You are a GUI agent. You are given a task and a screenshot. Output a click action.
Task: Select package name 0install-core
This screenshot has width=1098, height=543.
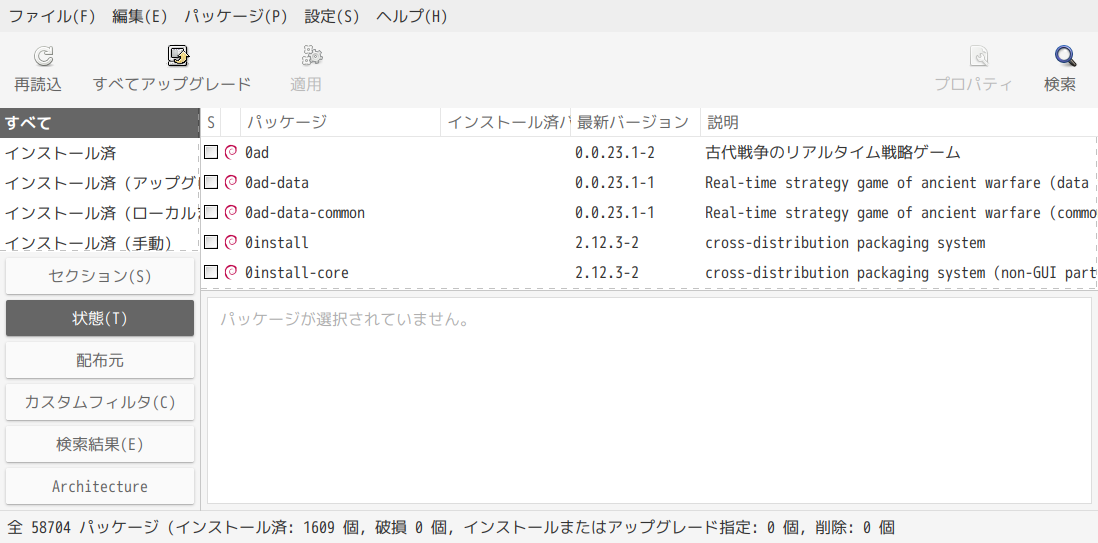coord(297,273)
